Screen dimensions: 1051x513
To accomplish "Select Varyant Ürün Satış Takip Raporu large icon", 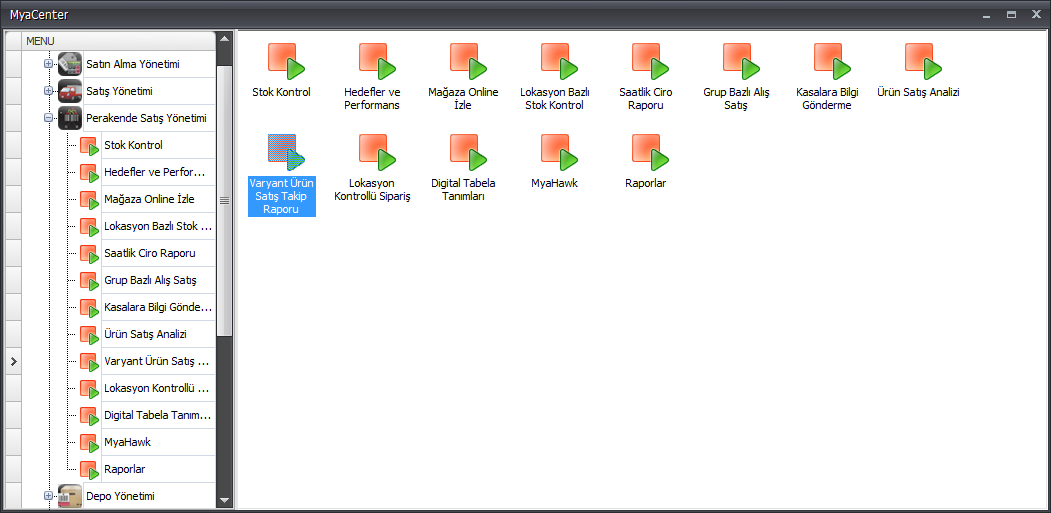I will click(286, 152).
